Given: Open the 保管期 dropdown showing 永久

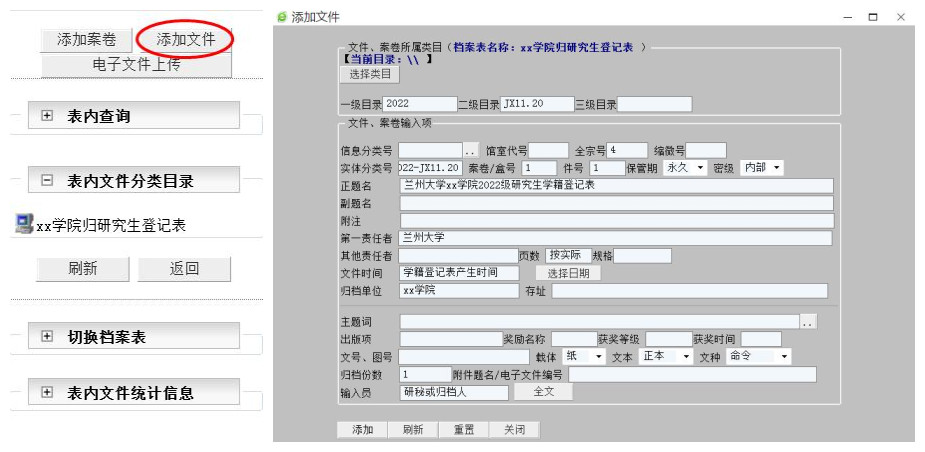Looking at the screenshot, I should click(685, 168).
